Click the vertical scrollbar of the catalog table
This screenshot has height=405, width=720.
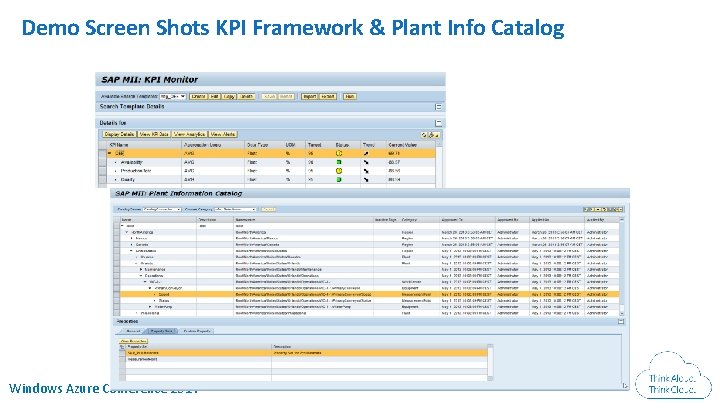pyautogui.click(x=622, y=266)
